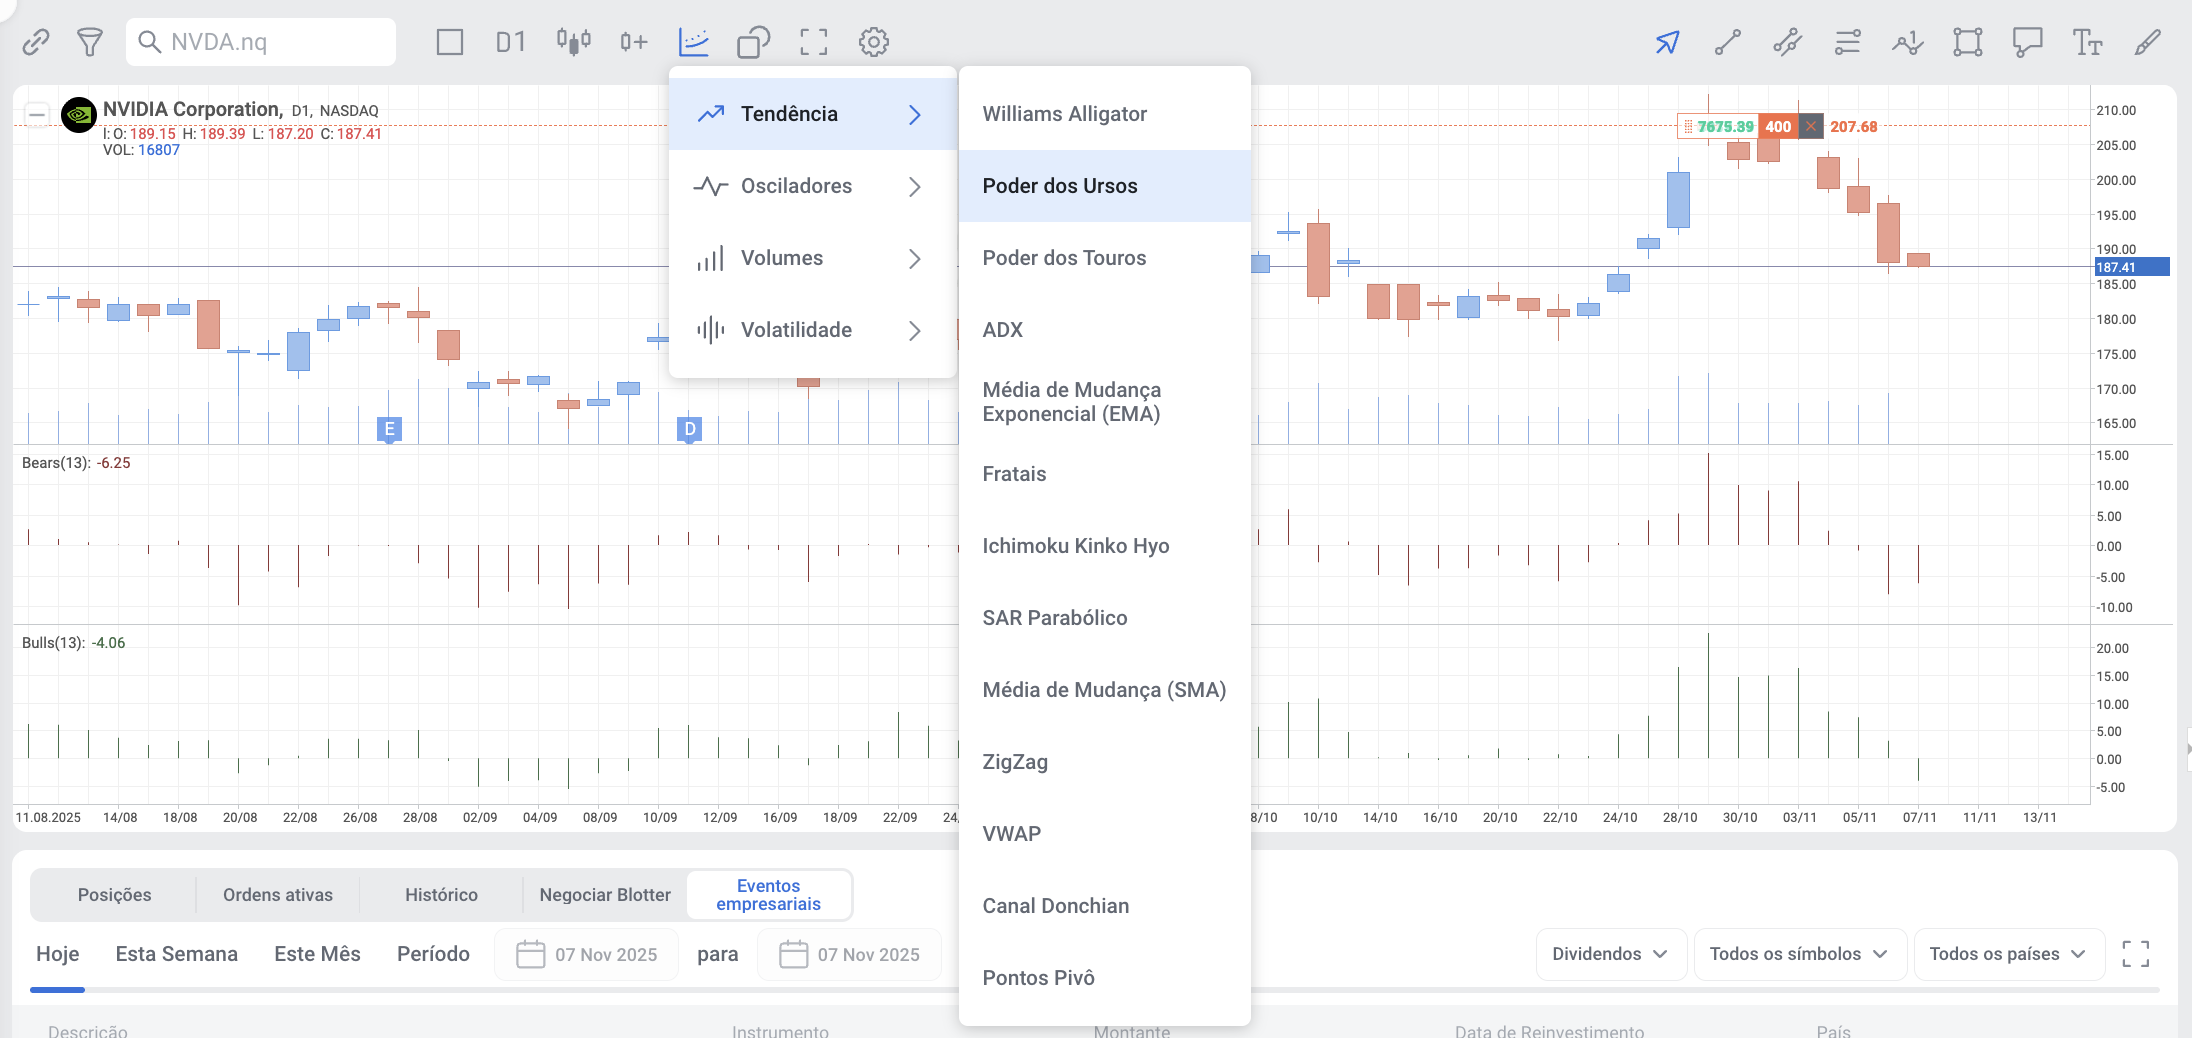Screen dimensions: 2192x1038
Task: Add the Ichimoku Kinko Hyo indicator
Action: (1105, 546)
